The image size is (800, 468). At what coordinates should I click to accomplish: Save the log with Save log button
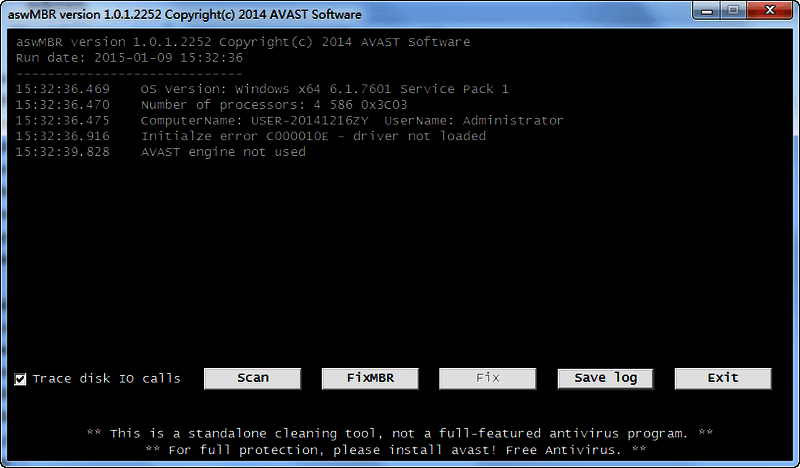605,378
